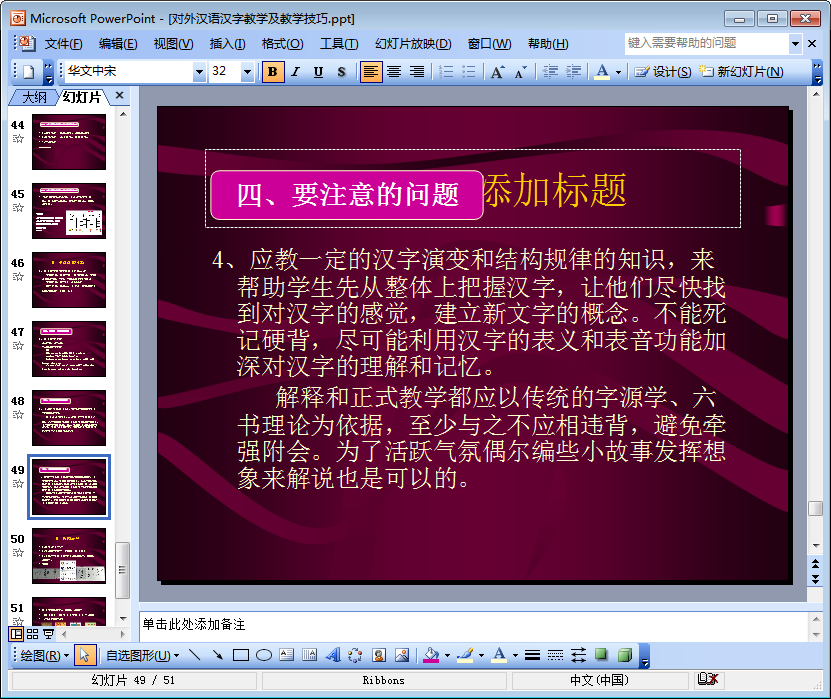Viewport: 831px width, 699px height.
Task: Create a new blank document icon
Action: [x=29, y=72]
